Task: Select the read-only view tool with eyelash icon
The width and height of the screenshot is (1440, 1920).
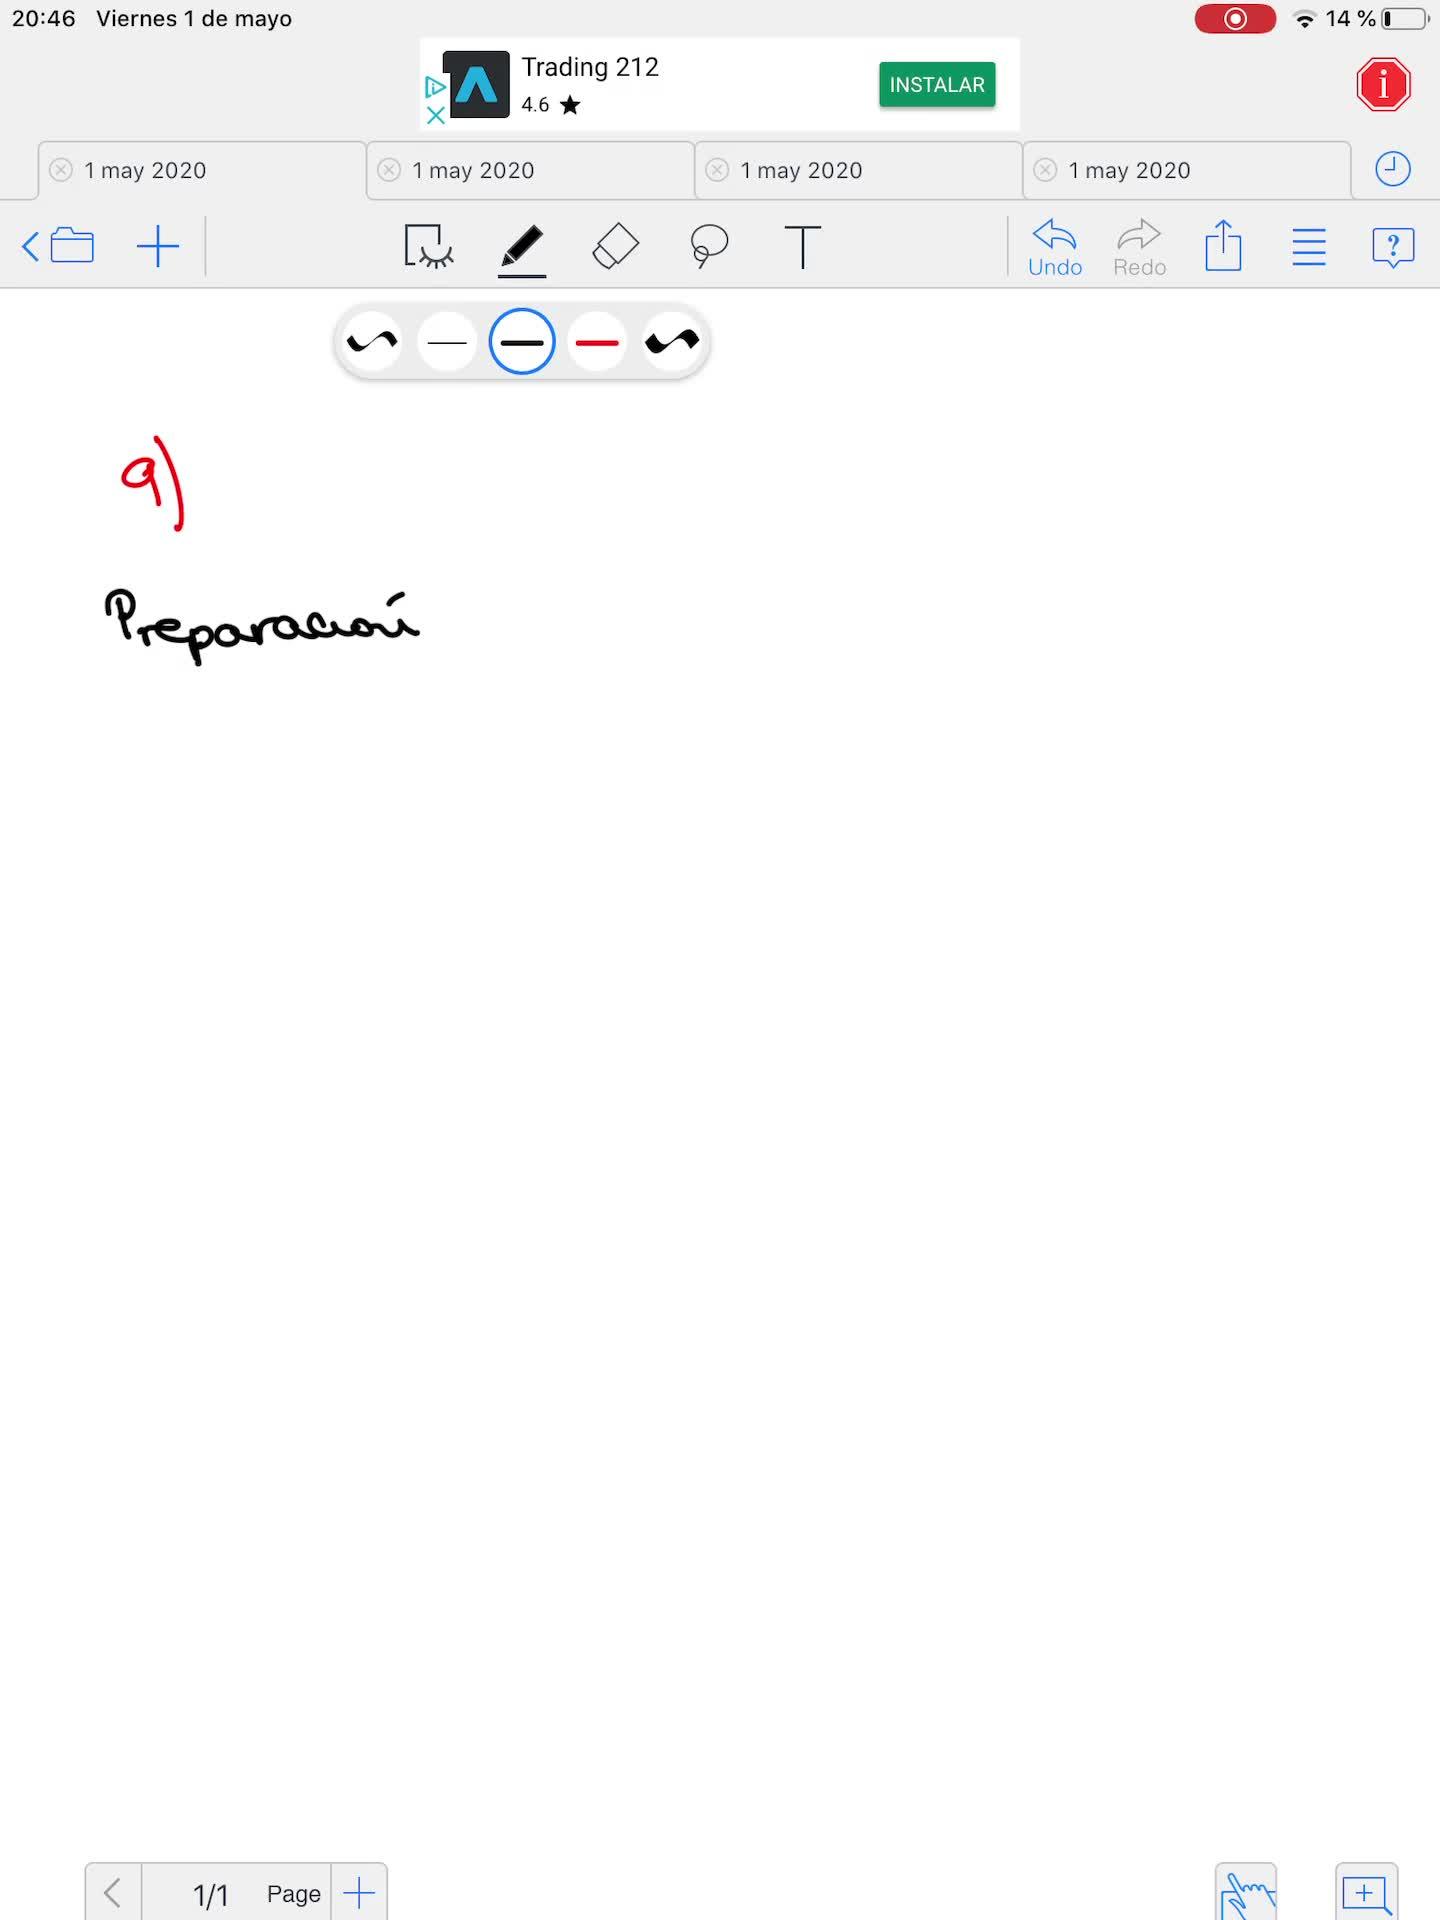Action: coord(428,246)
